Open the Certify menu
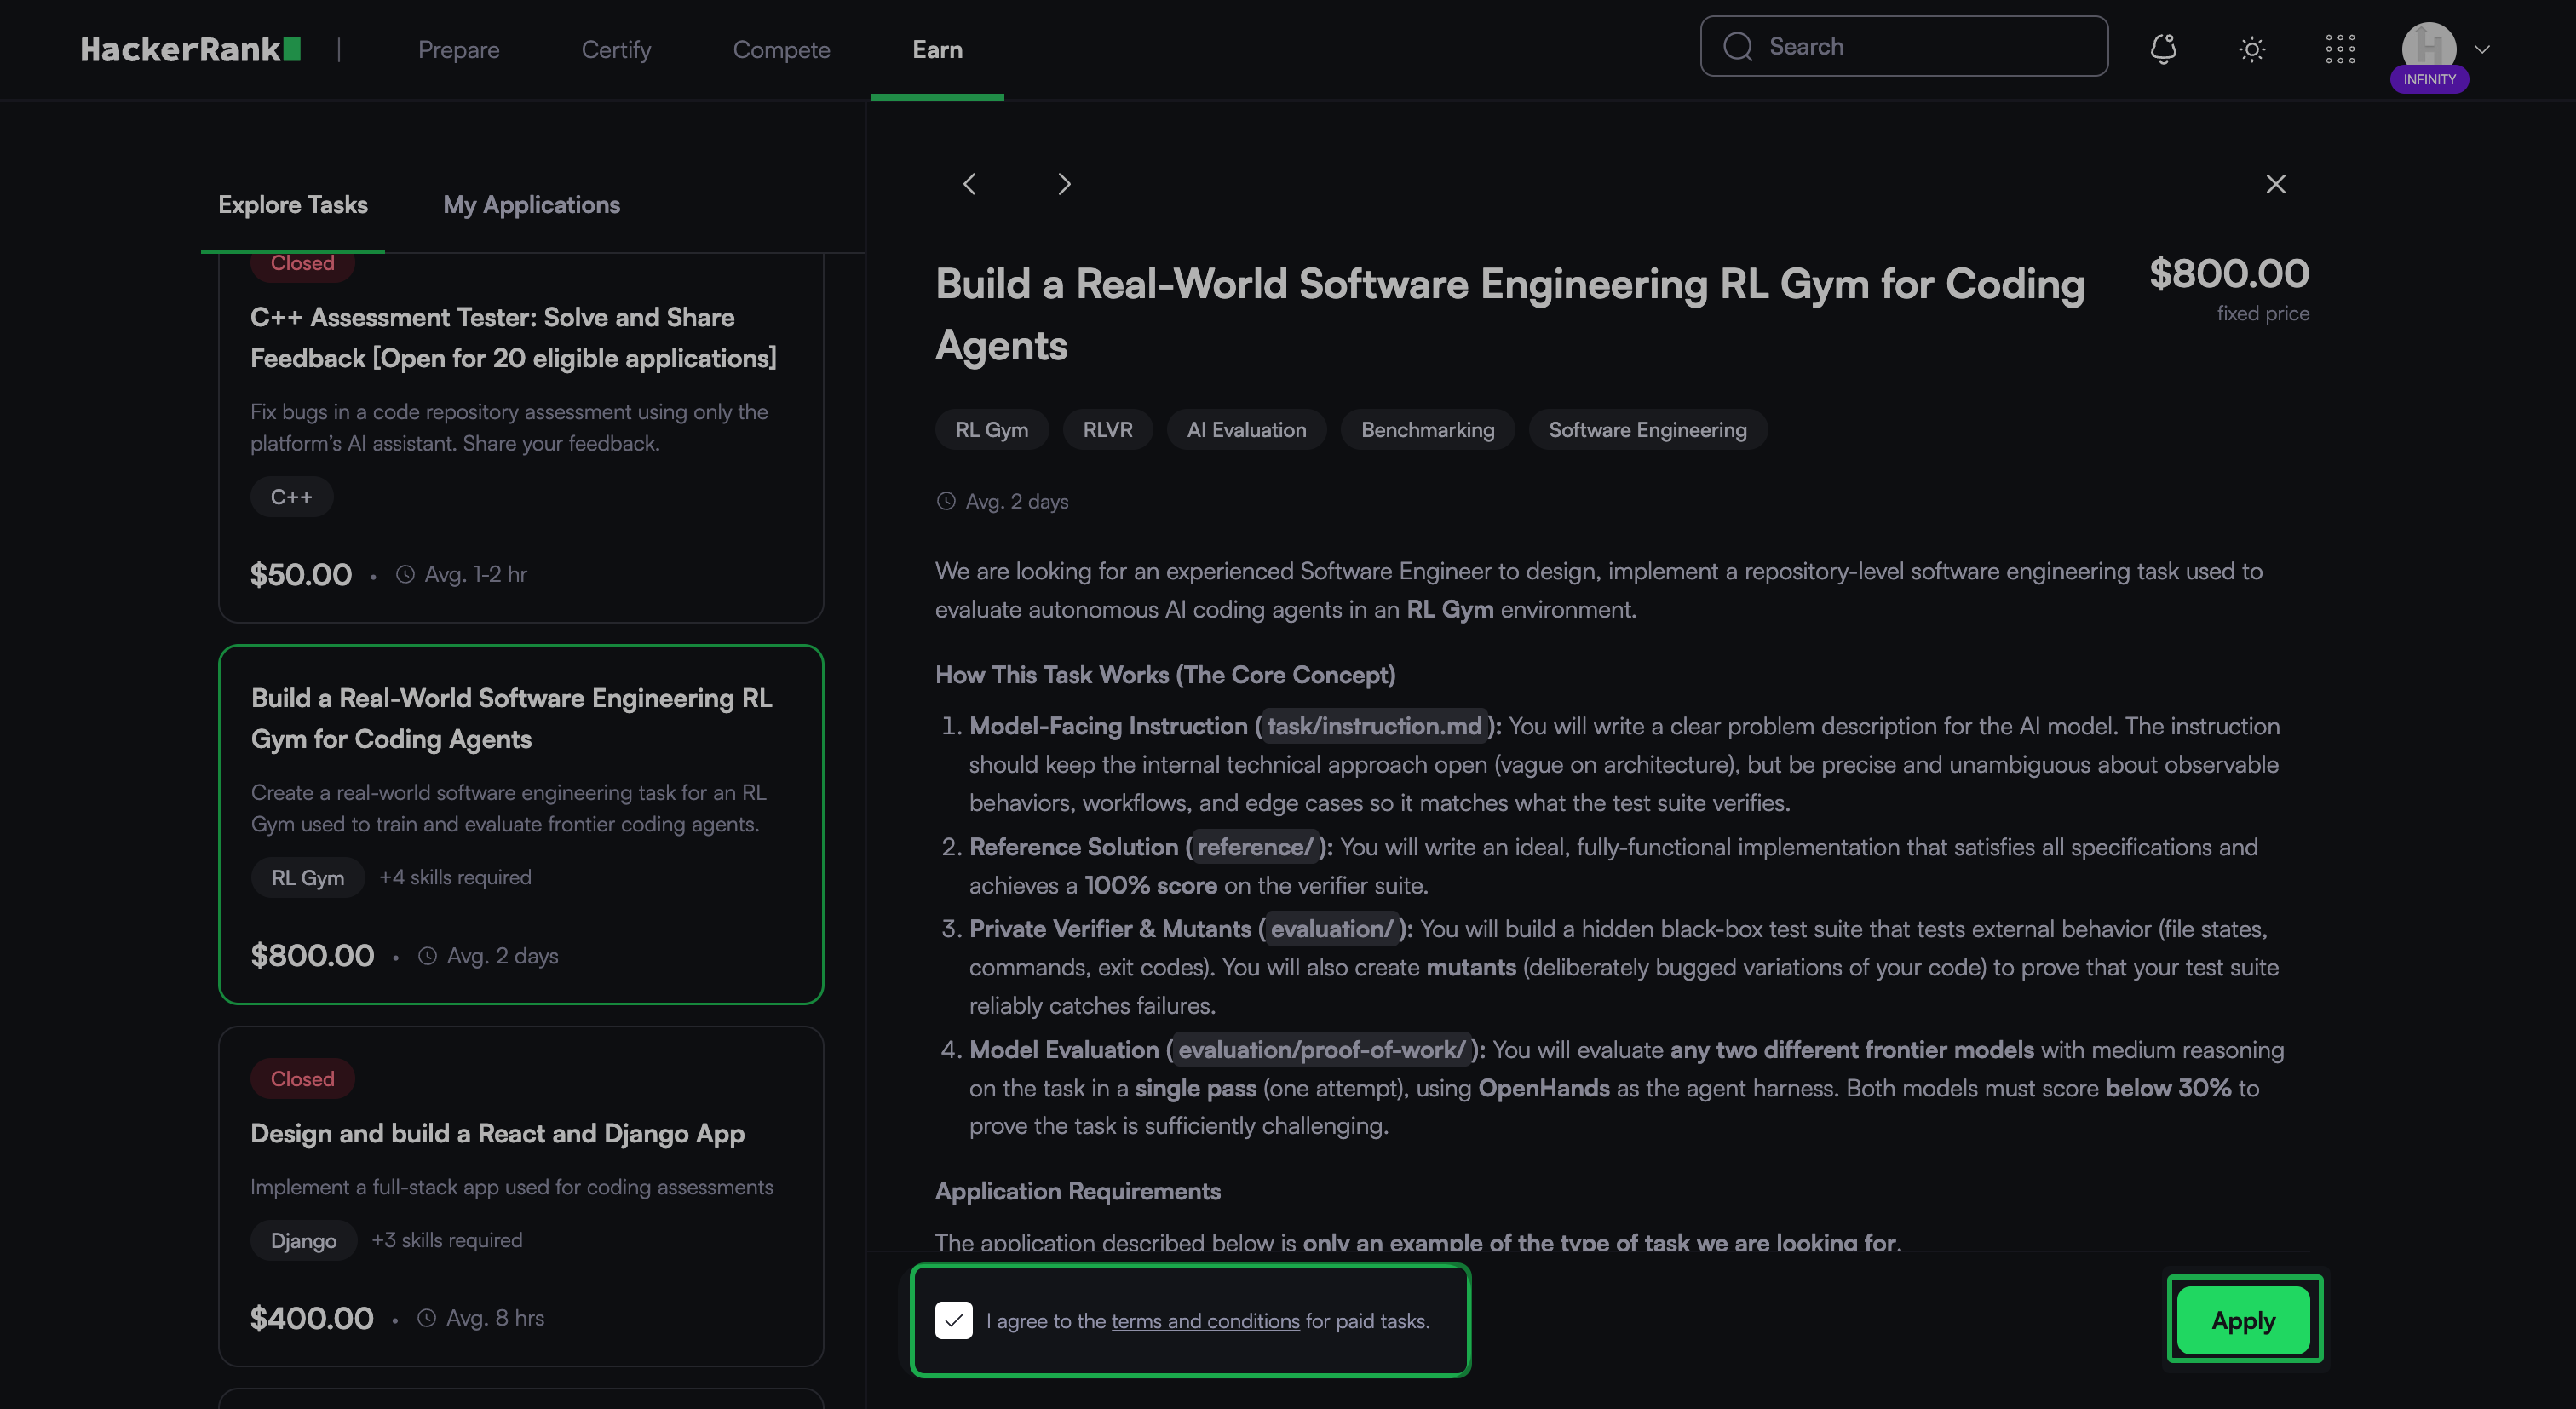 point(616,49)
